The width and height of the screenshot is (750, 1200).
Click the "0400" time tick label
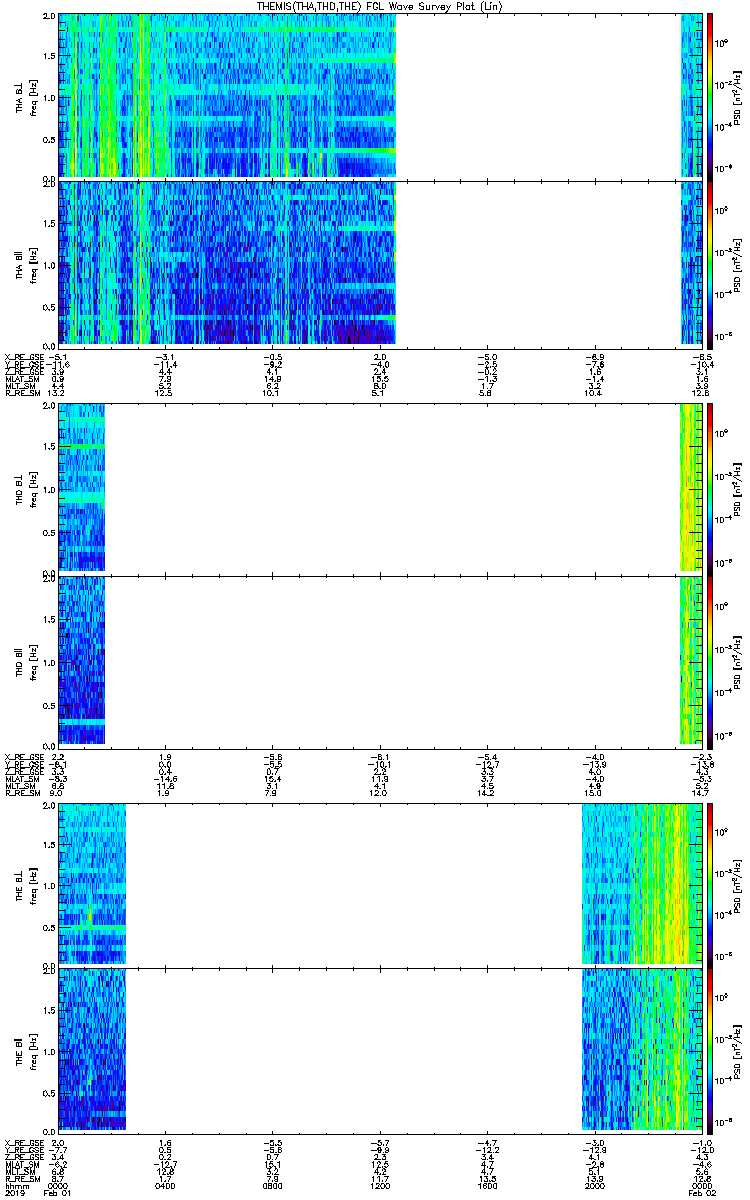[x=166, y=1186]
